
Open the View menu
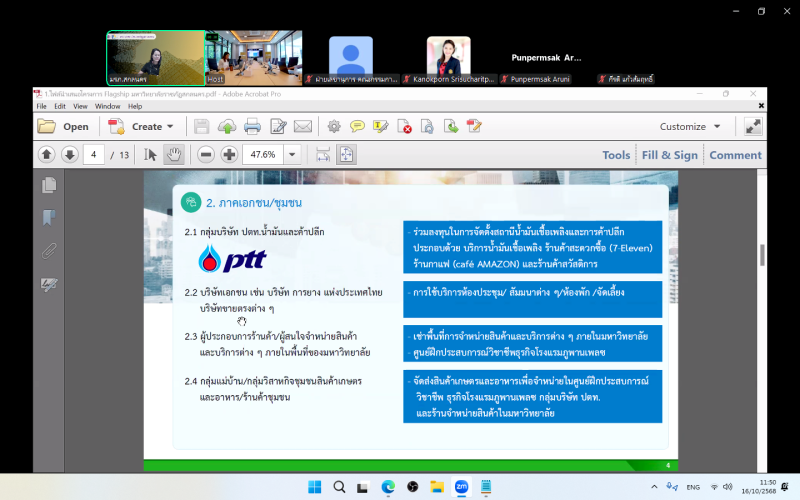[x=80, y=106]
